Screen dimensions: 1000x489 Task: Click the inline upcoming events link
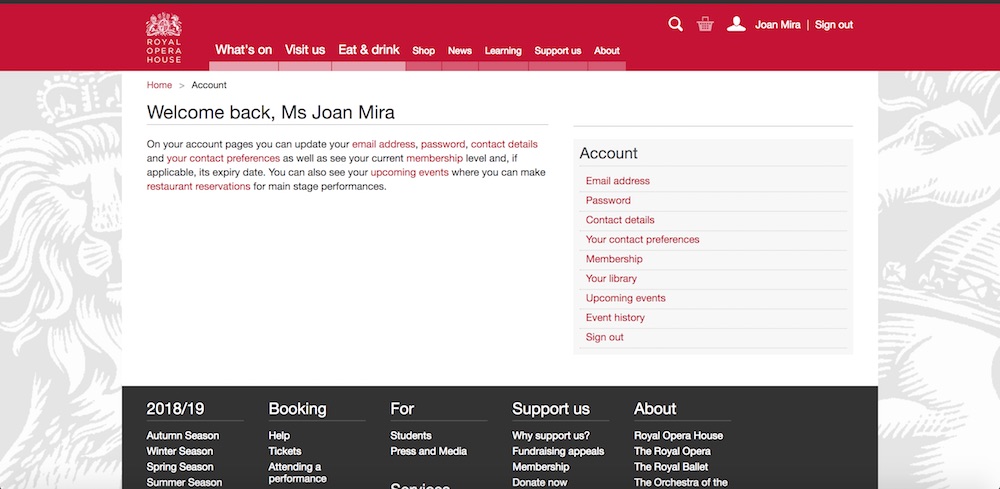(409, 172)
